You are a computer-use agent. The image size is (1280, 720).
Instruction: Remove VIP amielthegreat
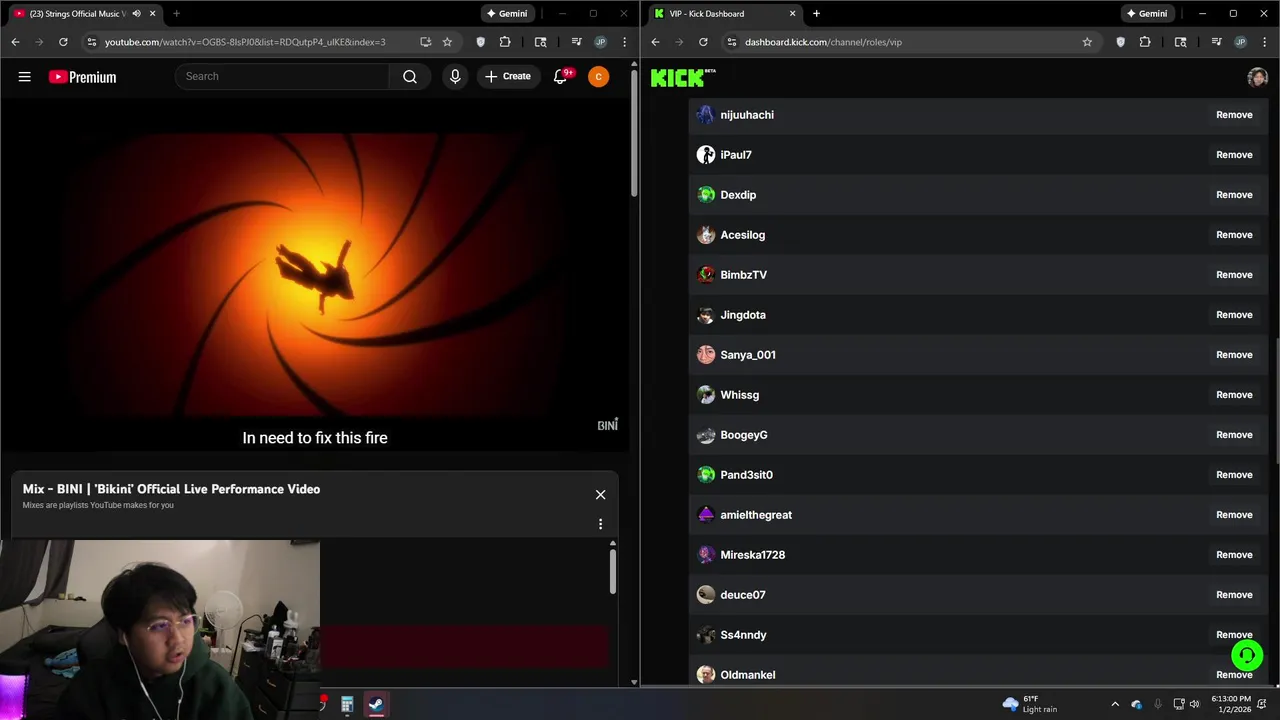(1234, 515)
